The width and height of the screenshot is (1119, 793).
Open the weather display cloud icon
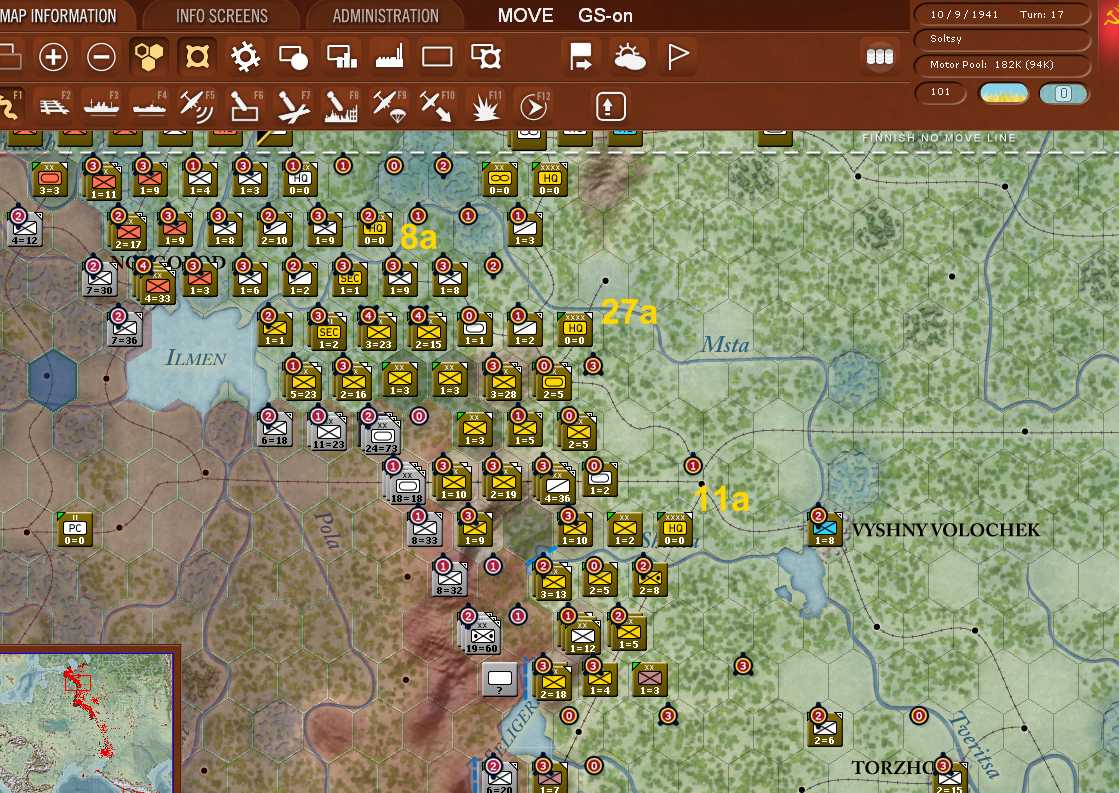click(630, 57)
